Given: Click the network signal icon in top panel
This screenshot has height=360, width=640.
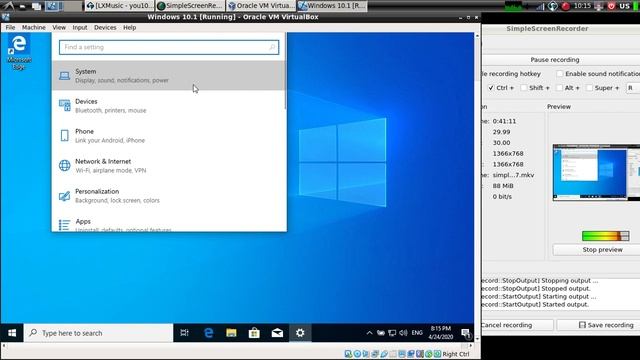Looking at the screenshot, I should pos(540,6).
